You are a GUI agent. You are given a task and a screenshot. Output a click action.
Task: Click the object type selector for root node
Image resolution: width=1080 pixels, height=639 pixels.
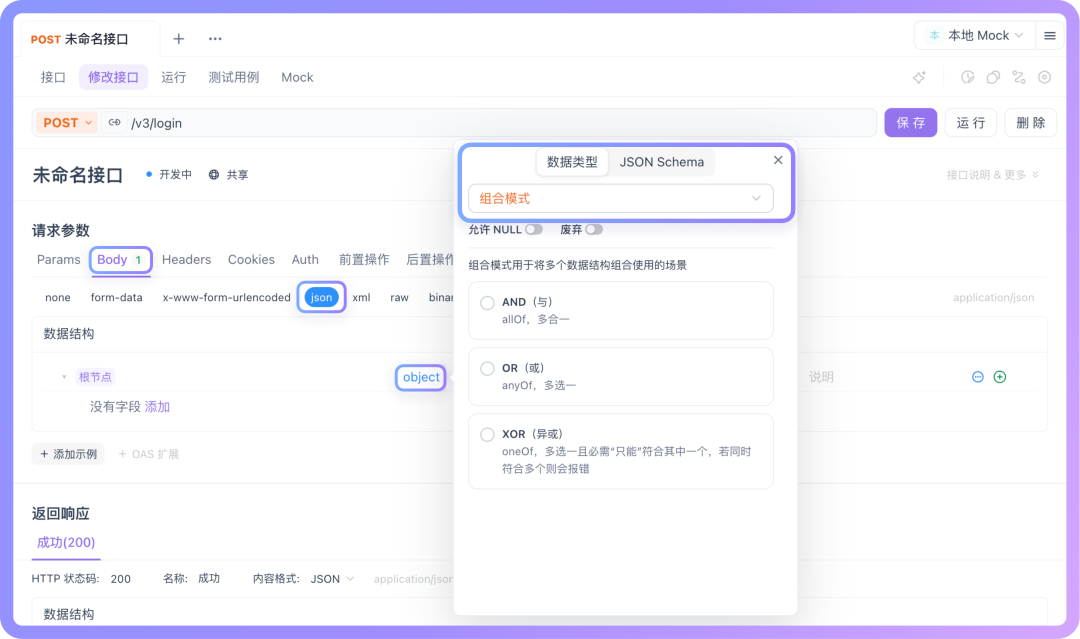(x=421, y=377)
